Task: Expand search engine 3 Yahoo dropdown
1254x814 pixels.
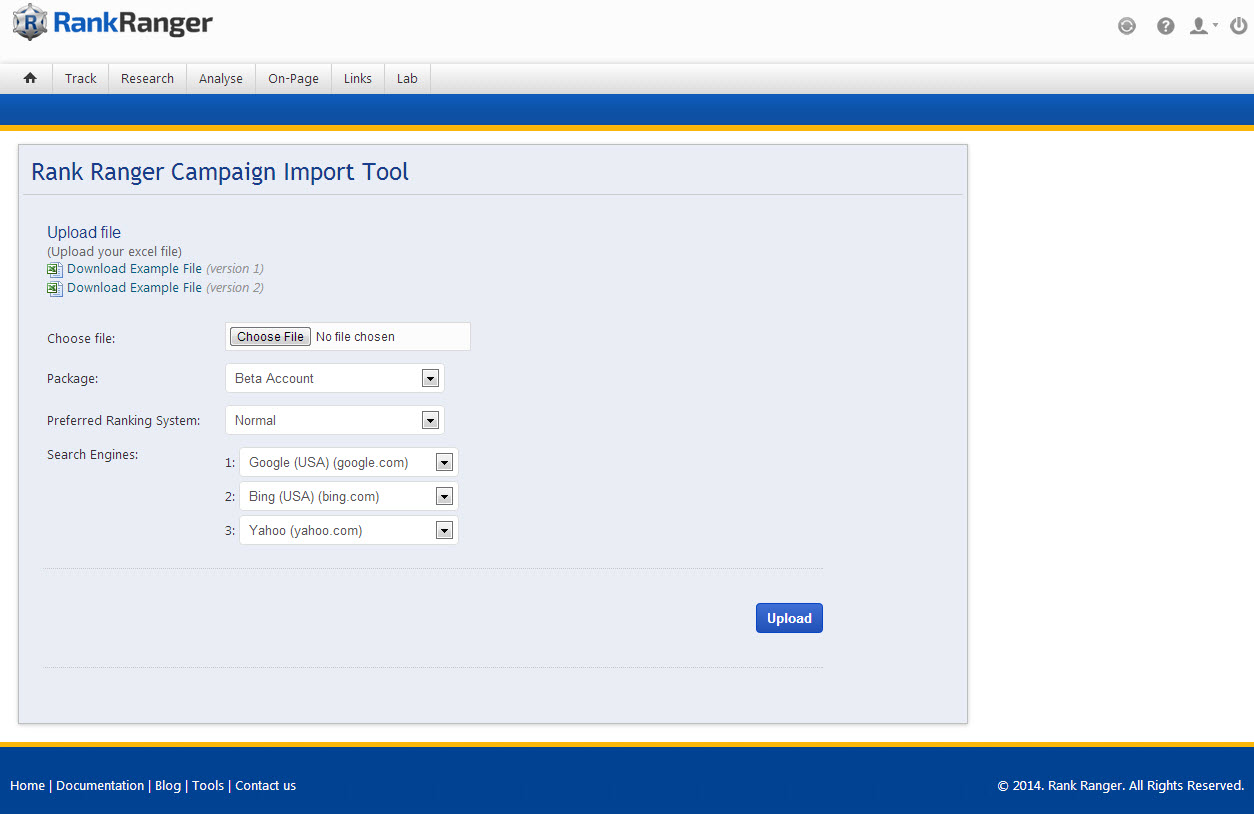Action: (348, 530)
